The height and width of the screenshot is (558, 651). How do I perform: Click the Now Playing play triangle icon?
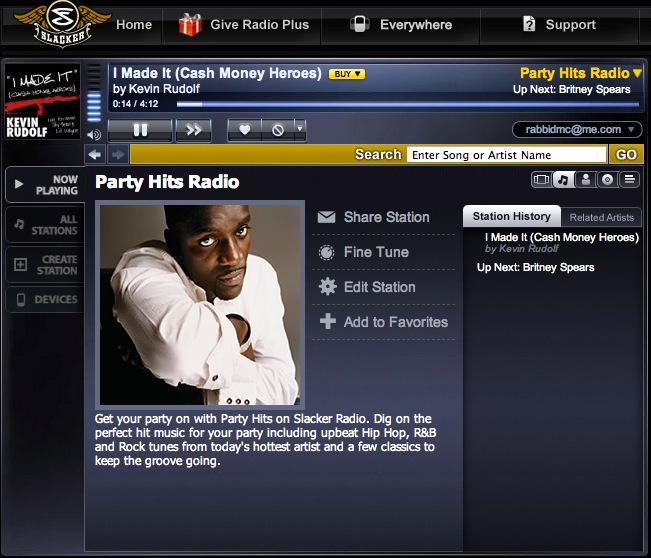19,184
